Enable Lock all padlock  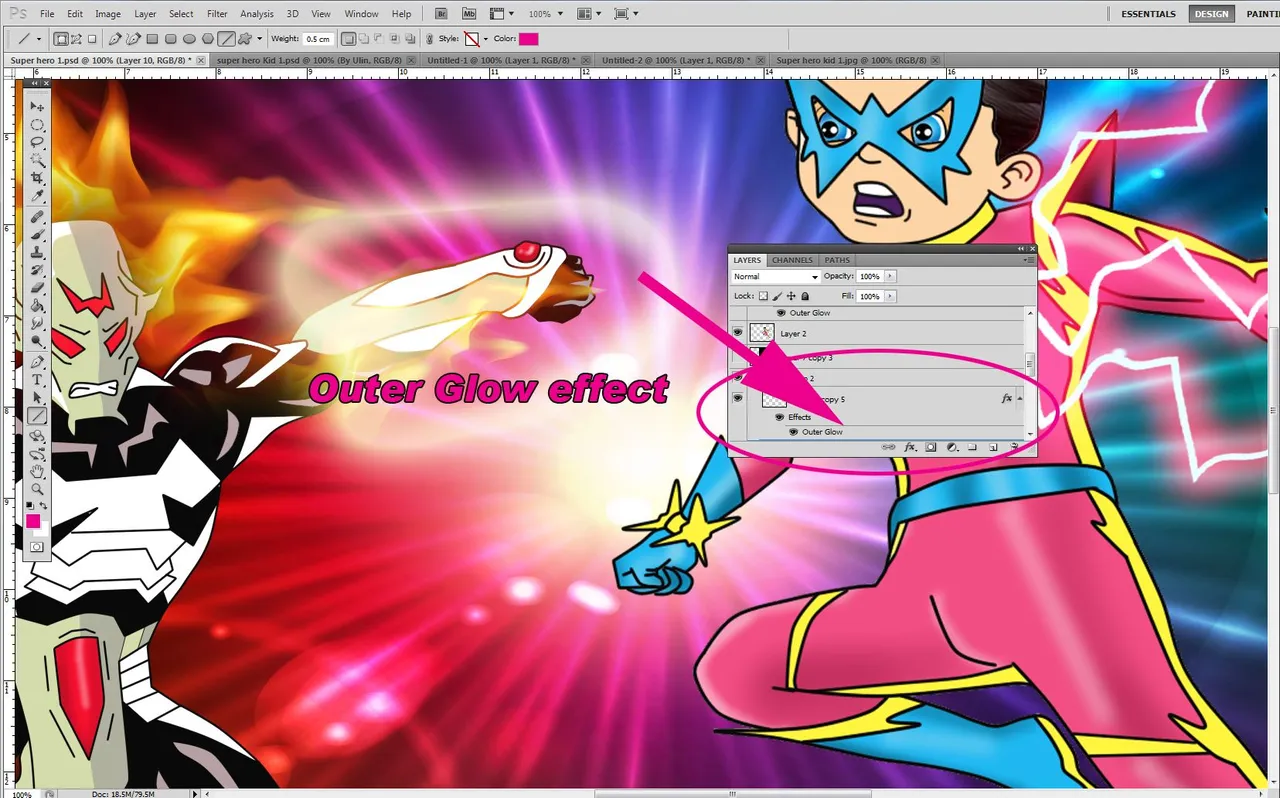click(x=805, y=296)
